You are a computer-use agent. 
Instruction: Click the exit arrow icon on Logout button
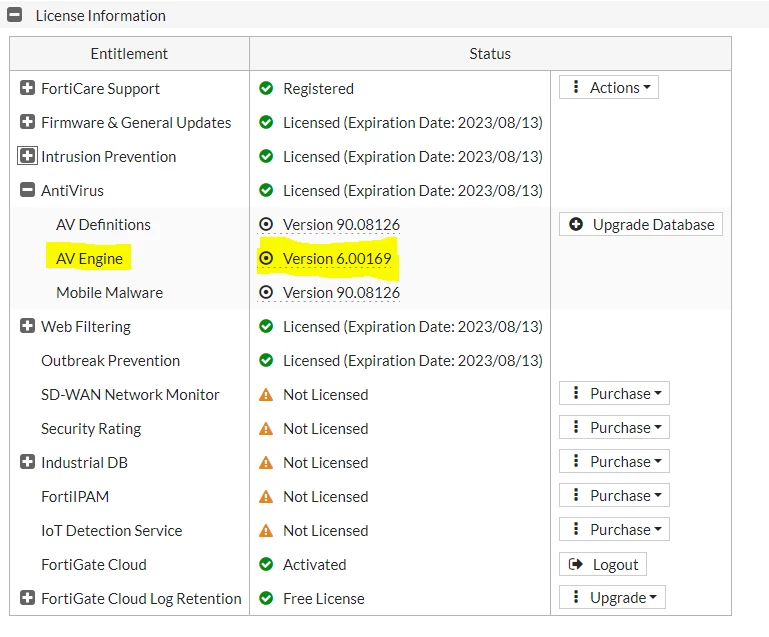coord(575,564)
